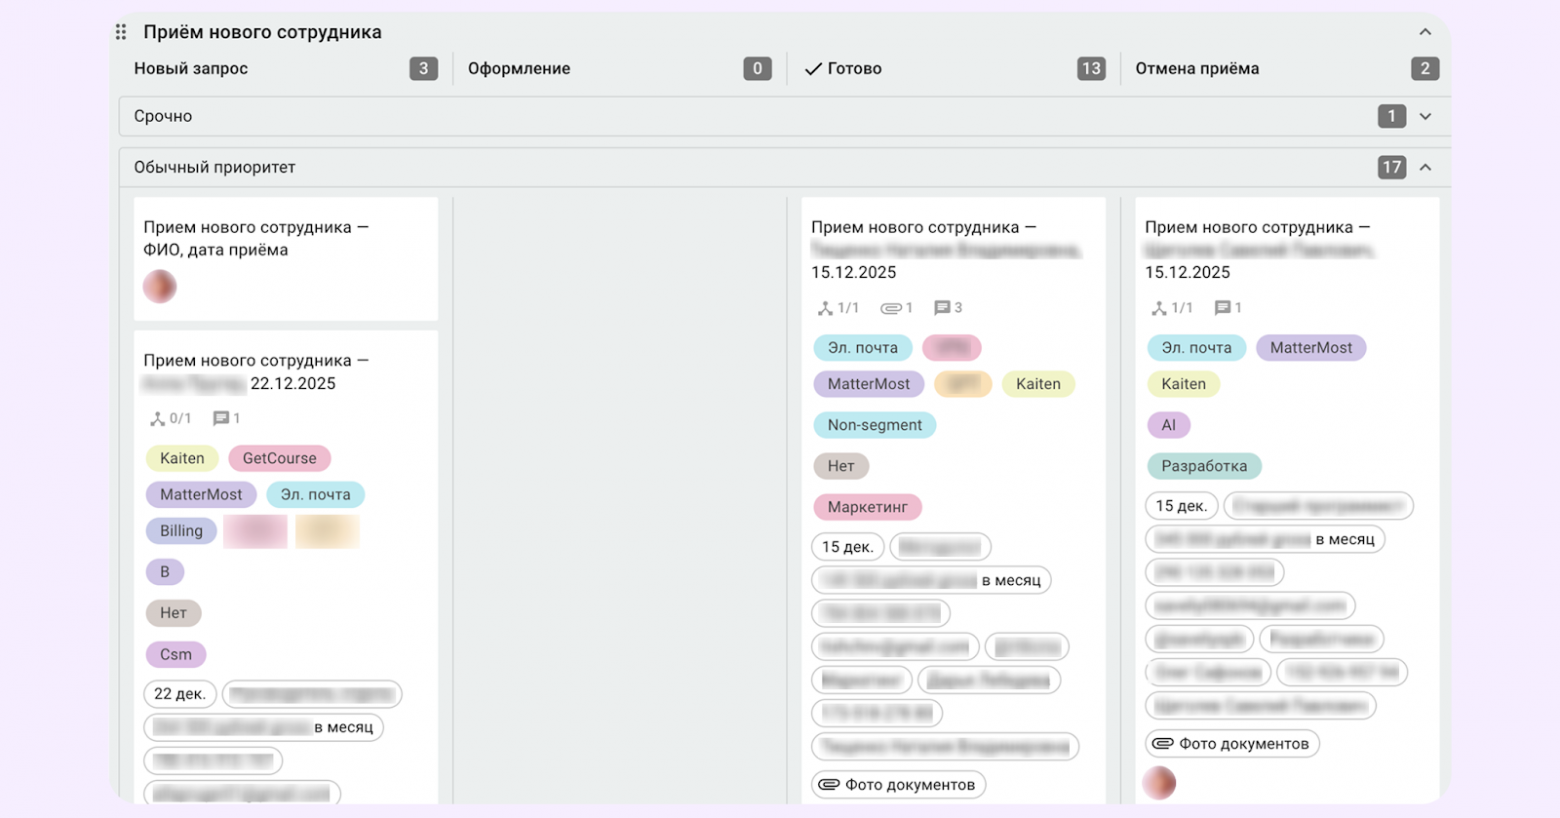Click the pink Маркетинг tag

click(x=867, y=507)
